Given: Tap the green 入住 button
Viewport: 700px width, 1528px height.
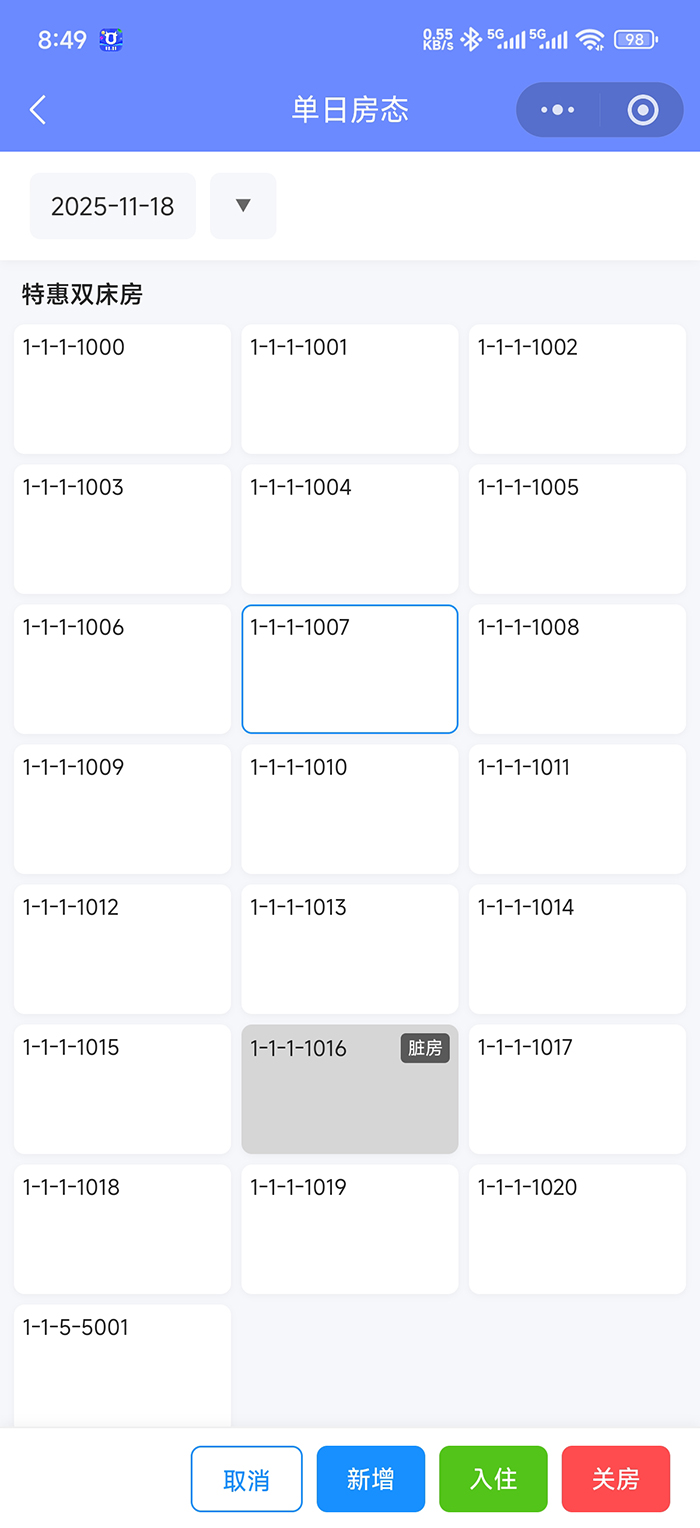Looking at the screenshot, I should 493,1479.
